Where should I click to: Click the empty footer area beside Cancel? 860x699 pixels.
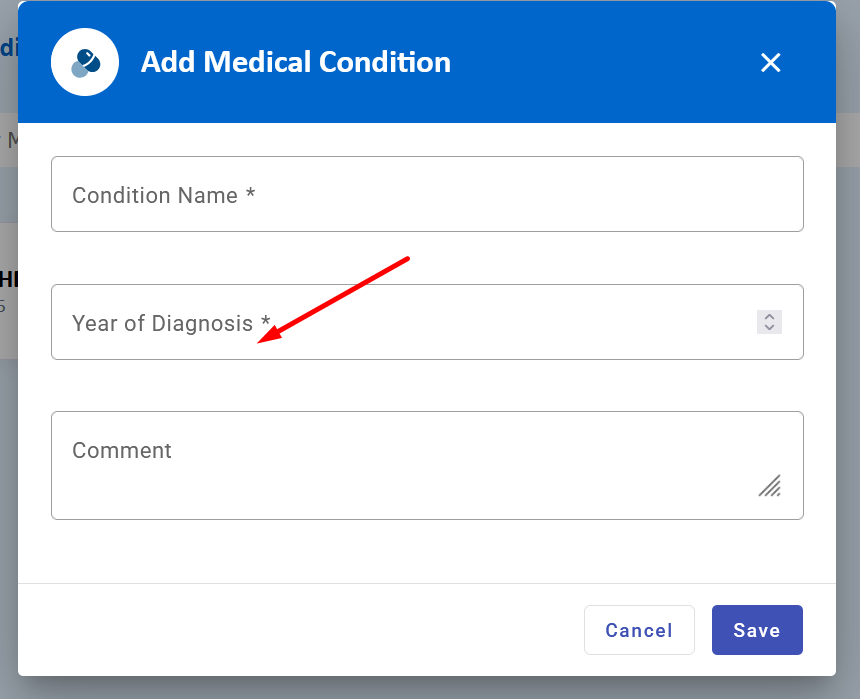tap(300, 630)
